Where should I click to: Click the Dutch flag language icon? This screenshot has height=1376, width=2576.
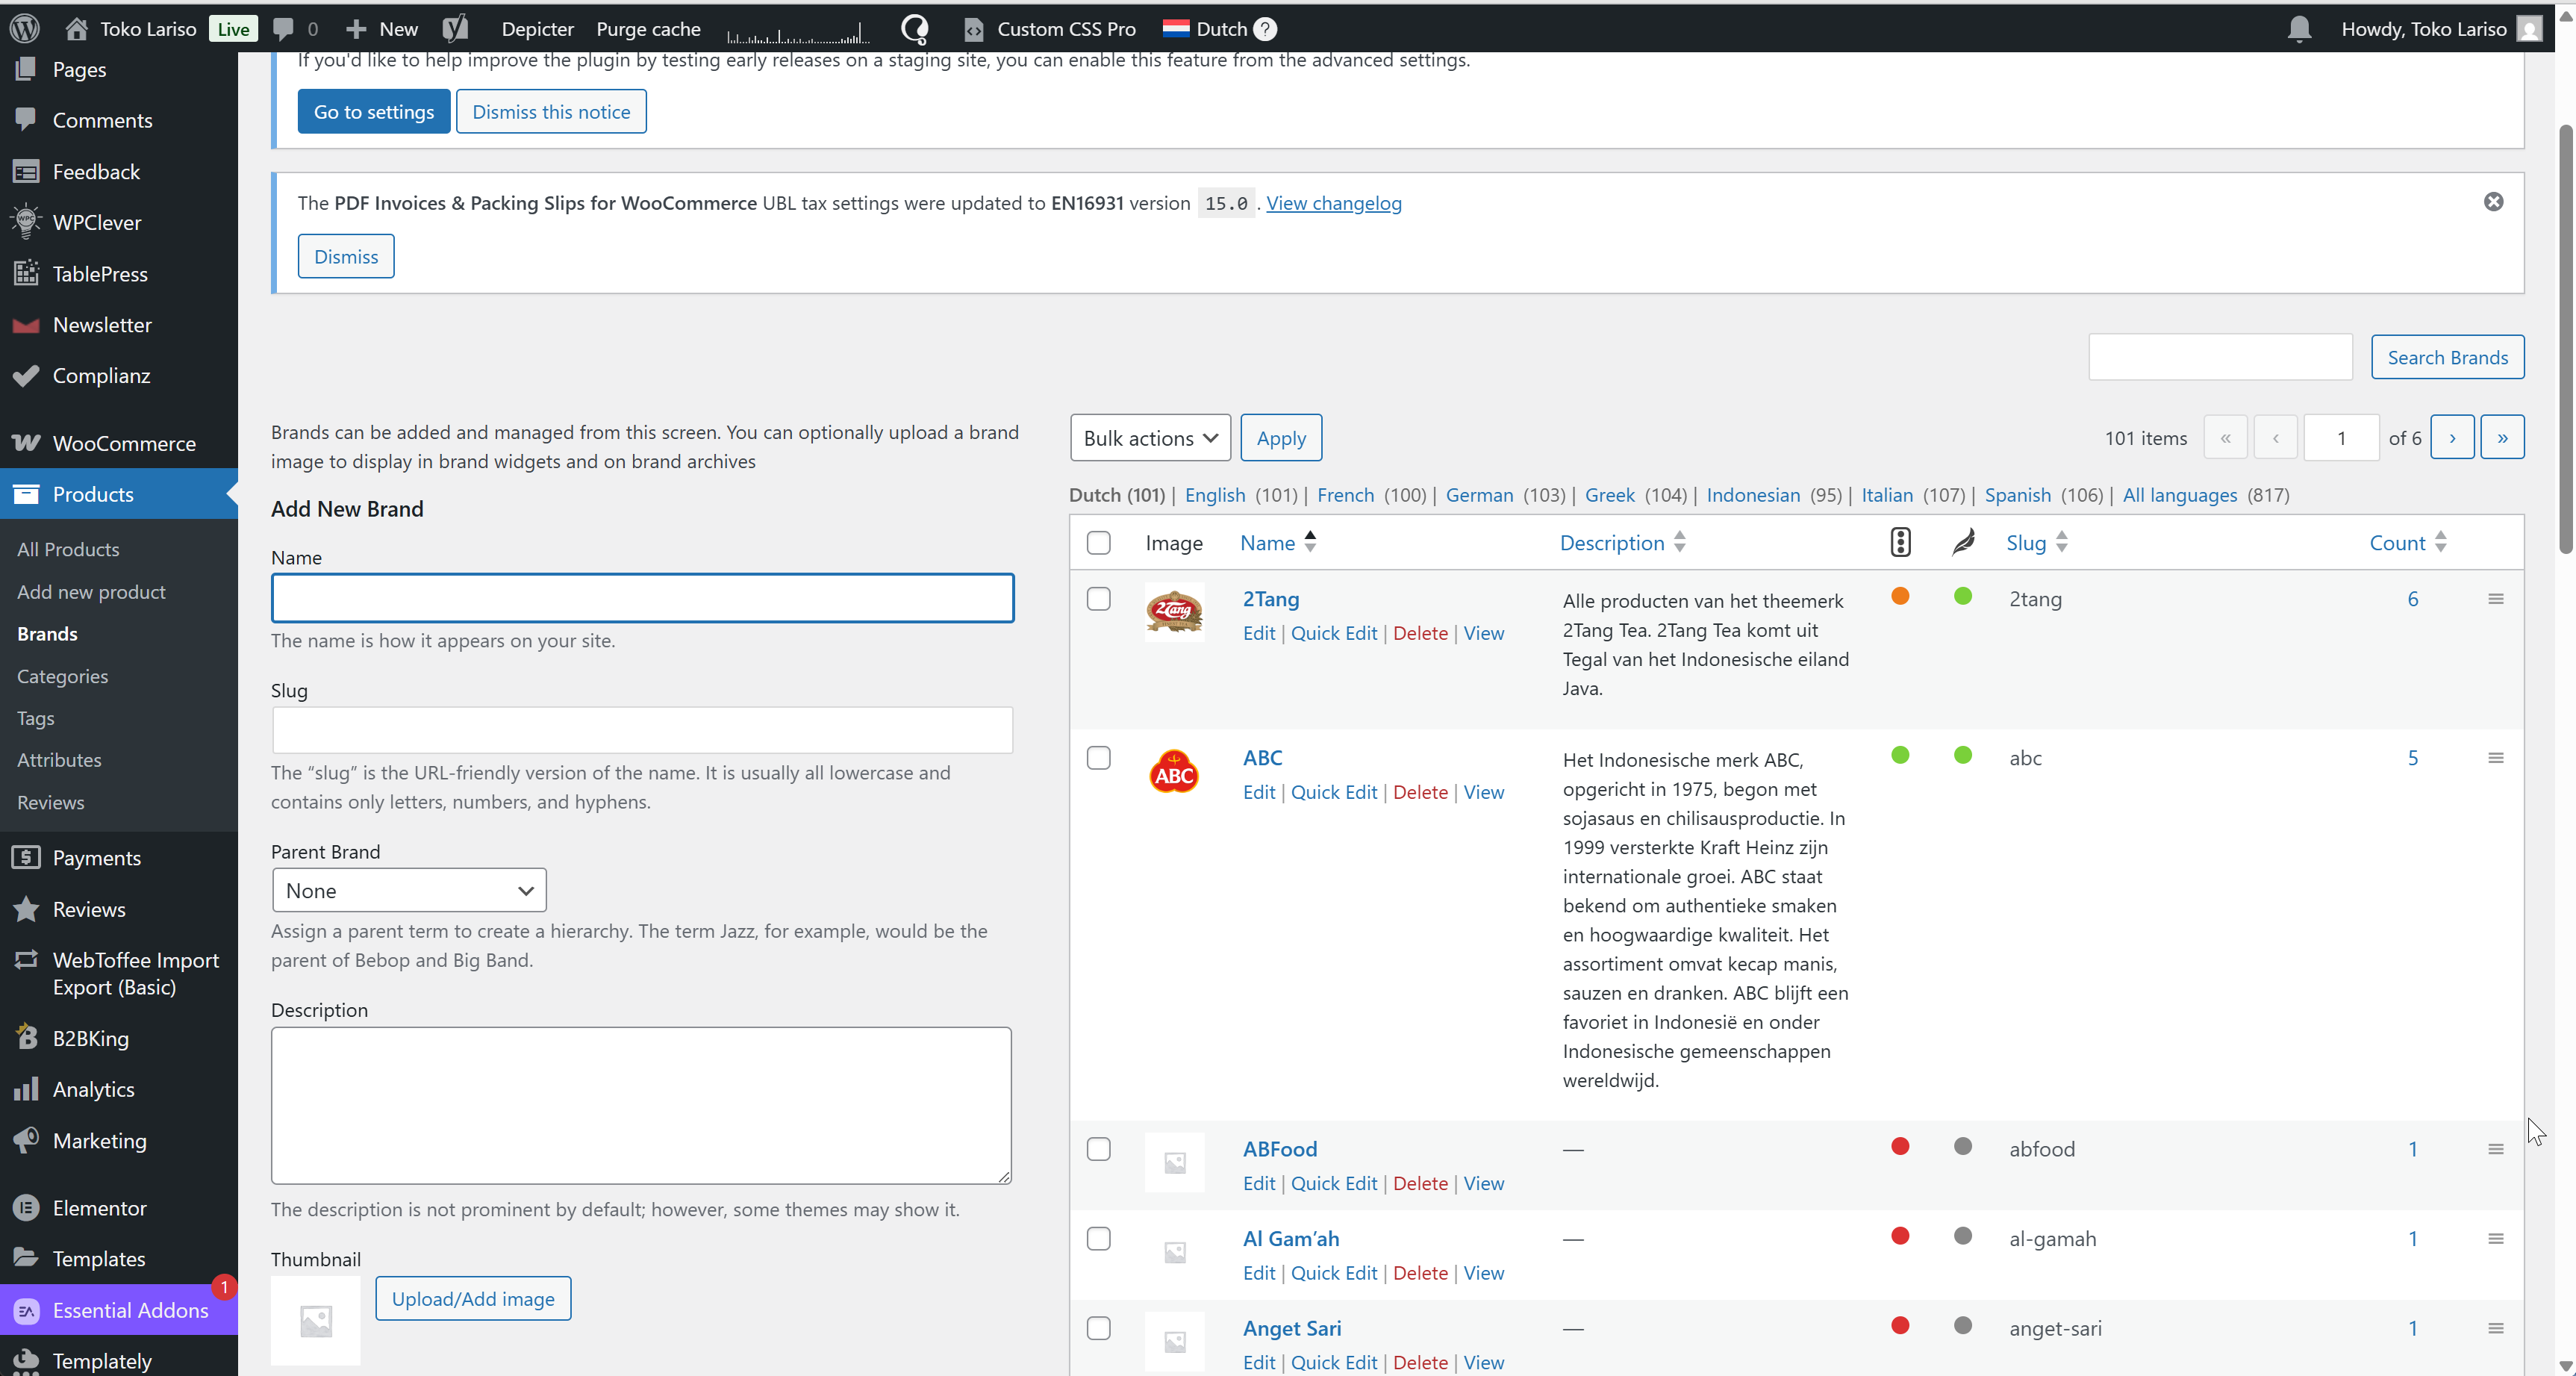pos(1176,28)
